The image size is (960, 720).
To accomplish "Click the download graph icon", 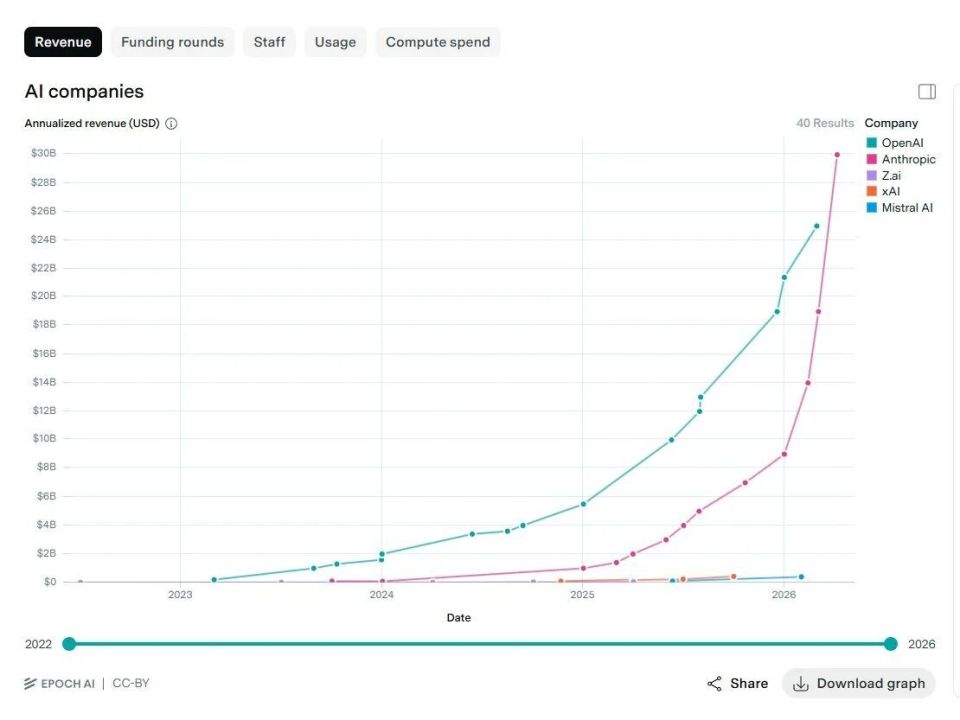I will [800, 684].
